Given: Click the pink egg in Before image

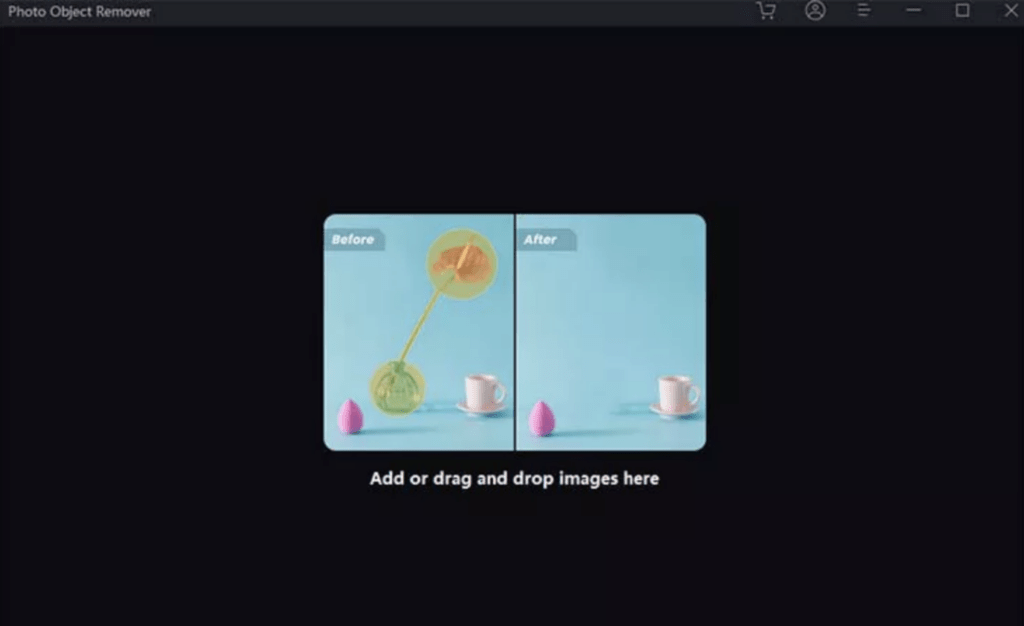Looking at the screenshot, I should [349, 417].
